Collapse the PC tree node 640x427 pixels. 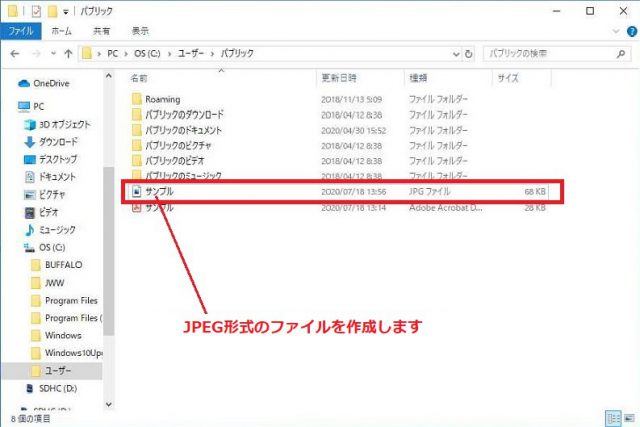pos(9,106)
